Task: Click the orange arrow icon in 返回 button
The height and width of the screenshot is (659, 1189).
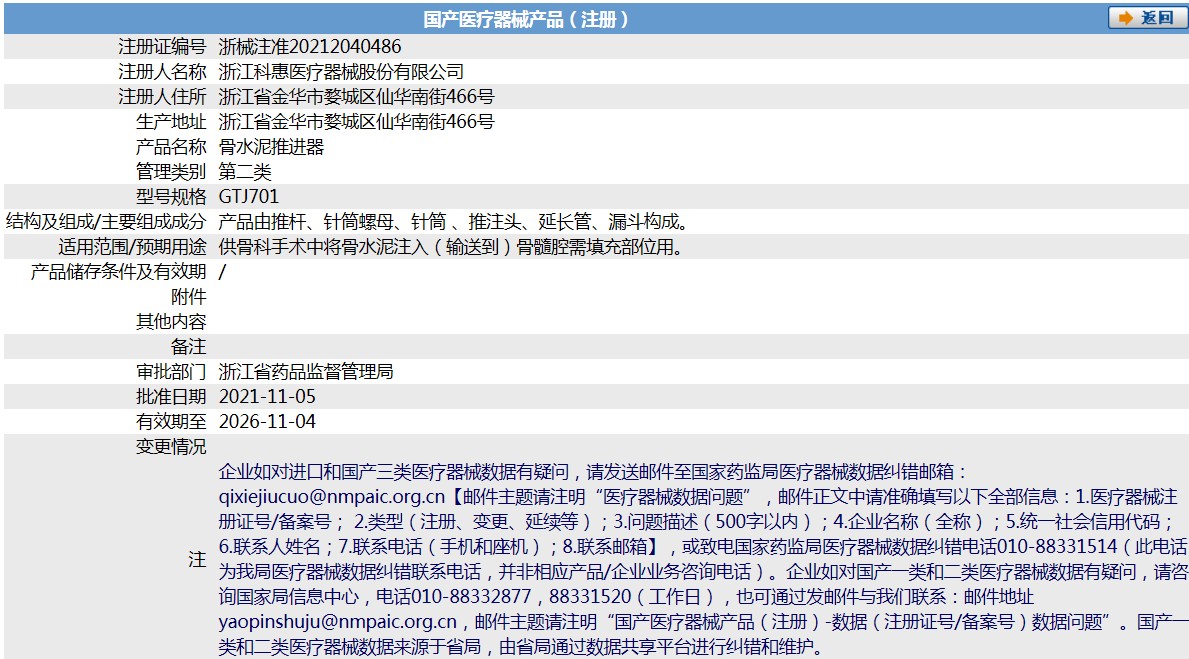Action: [x=1125, y=17]
